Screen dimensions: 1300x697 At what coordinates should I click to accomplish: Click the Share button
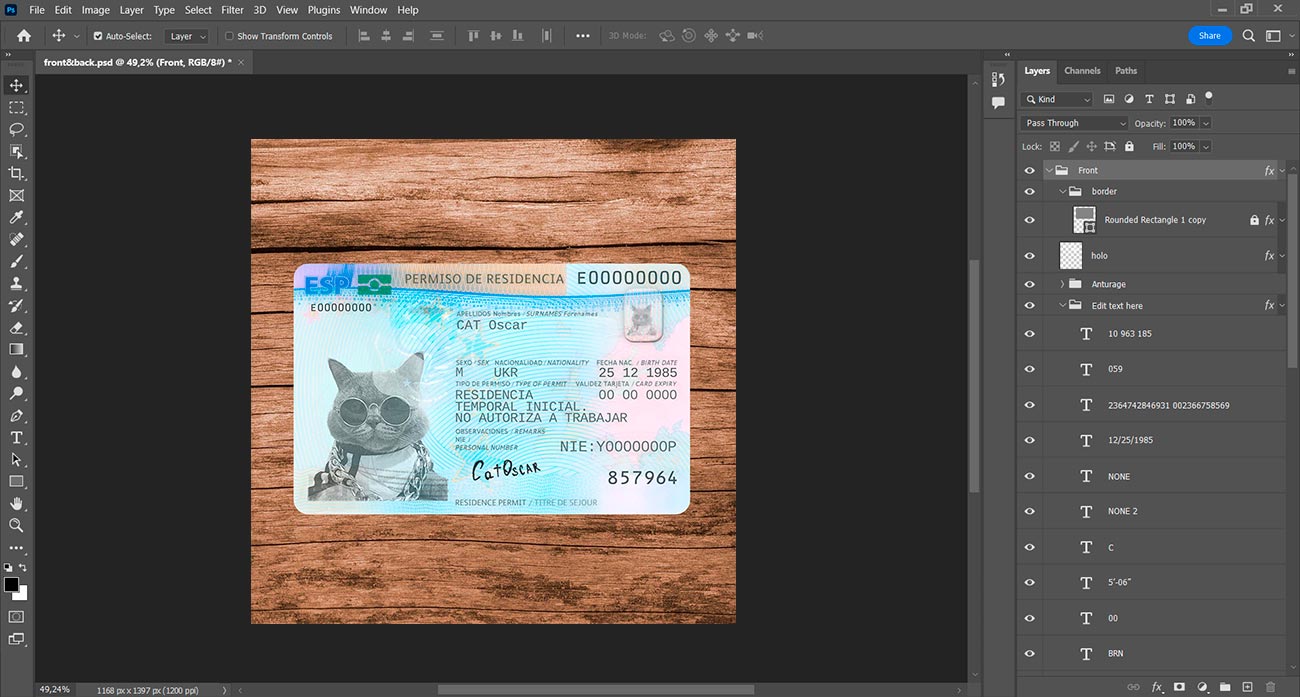[x=1210, y=35]
